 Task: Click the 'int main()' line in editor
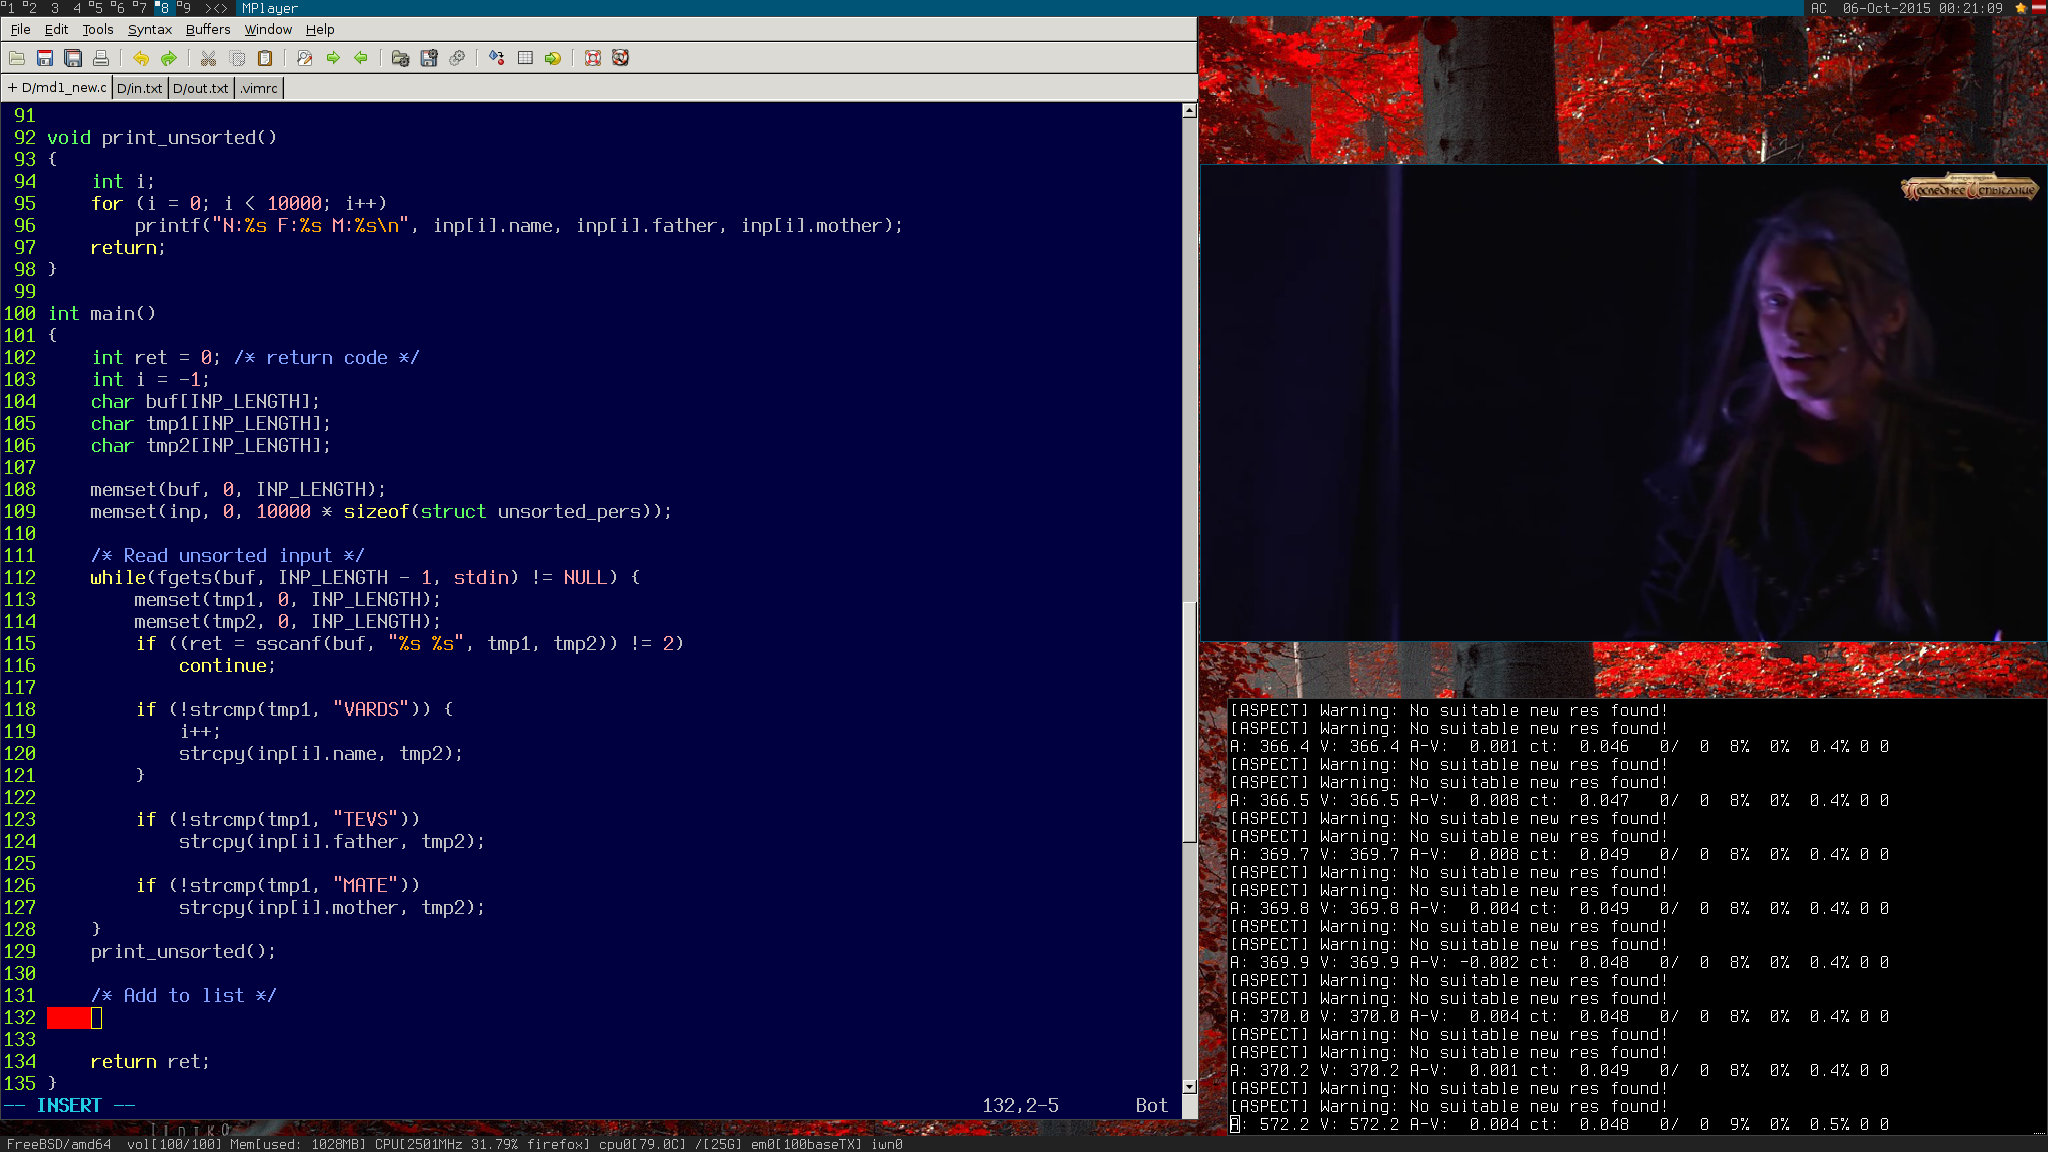(x=102, y=314)
